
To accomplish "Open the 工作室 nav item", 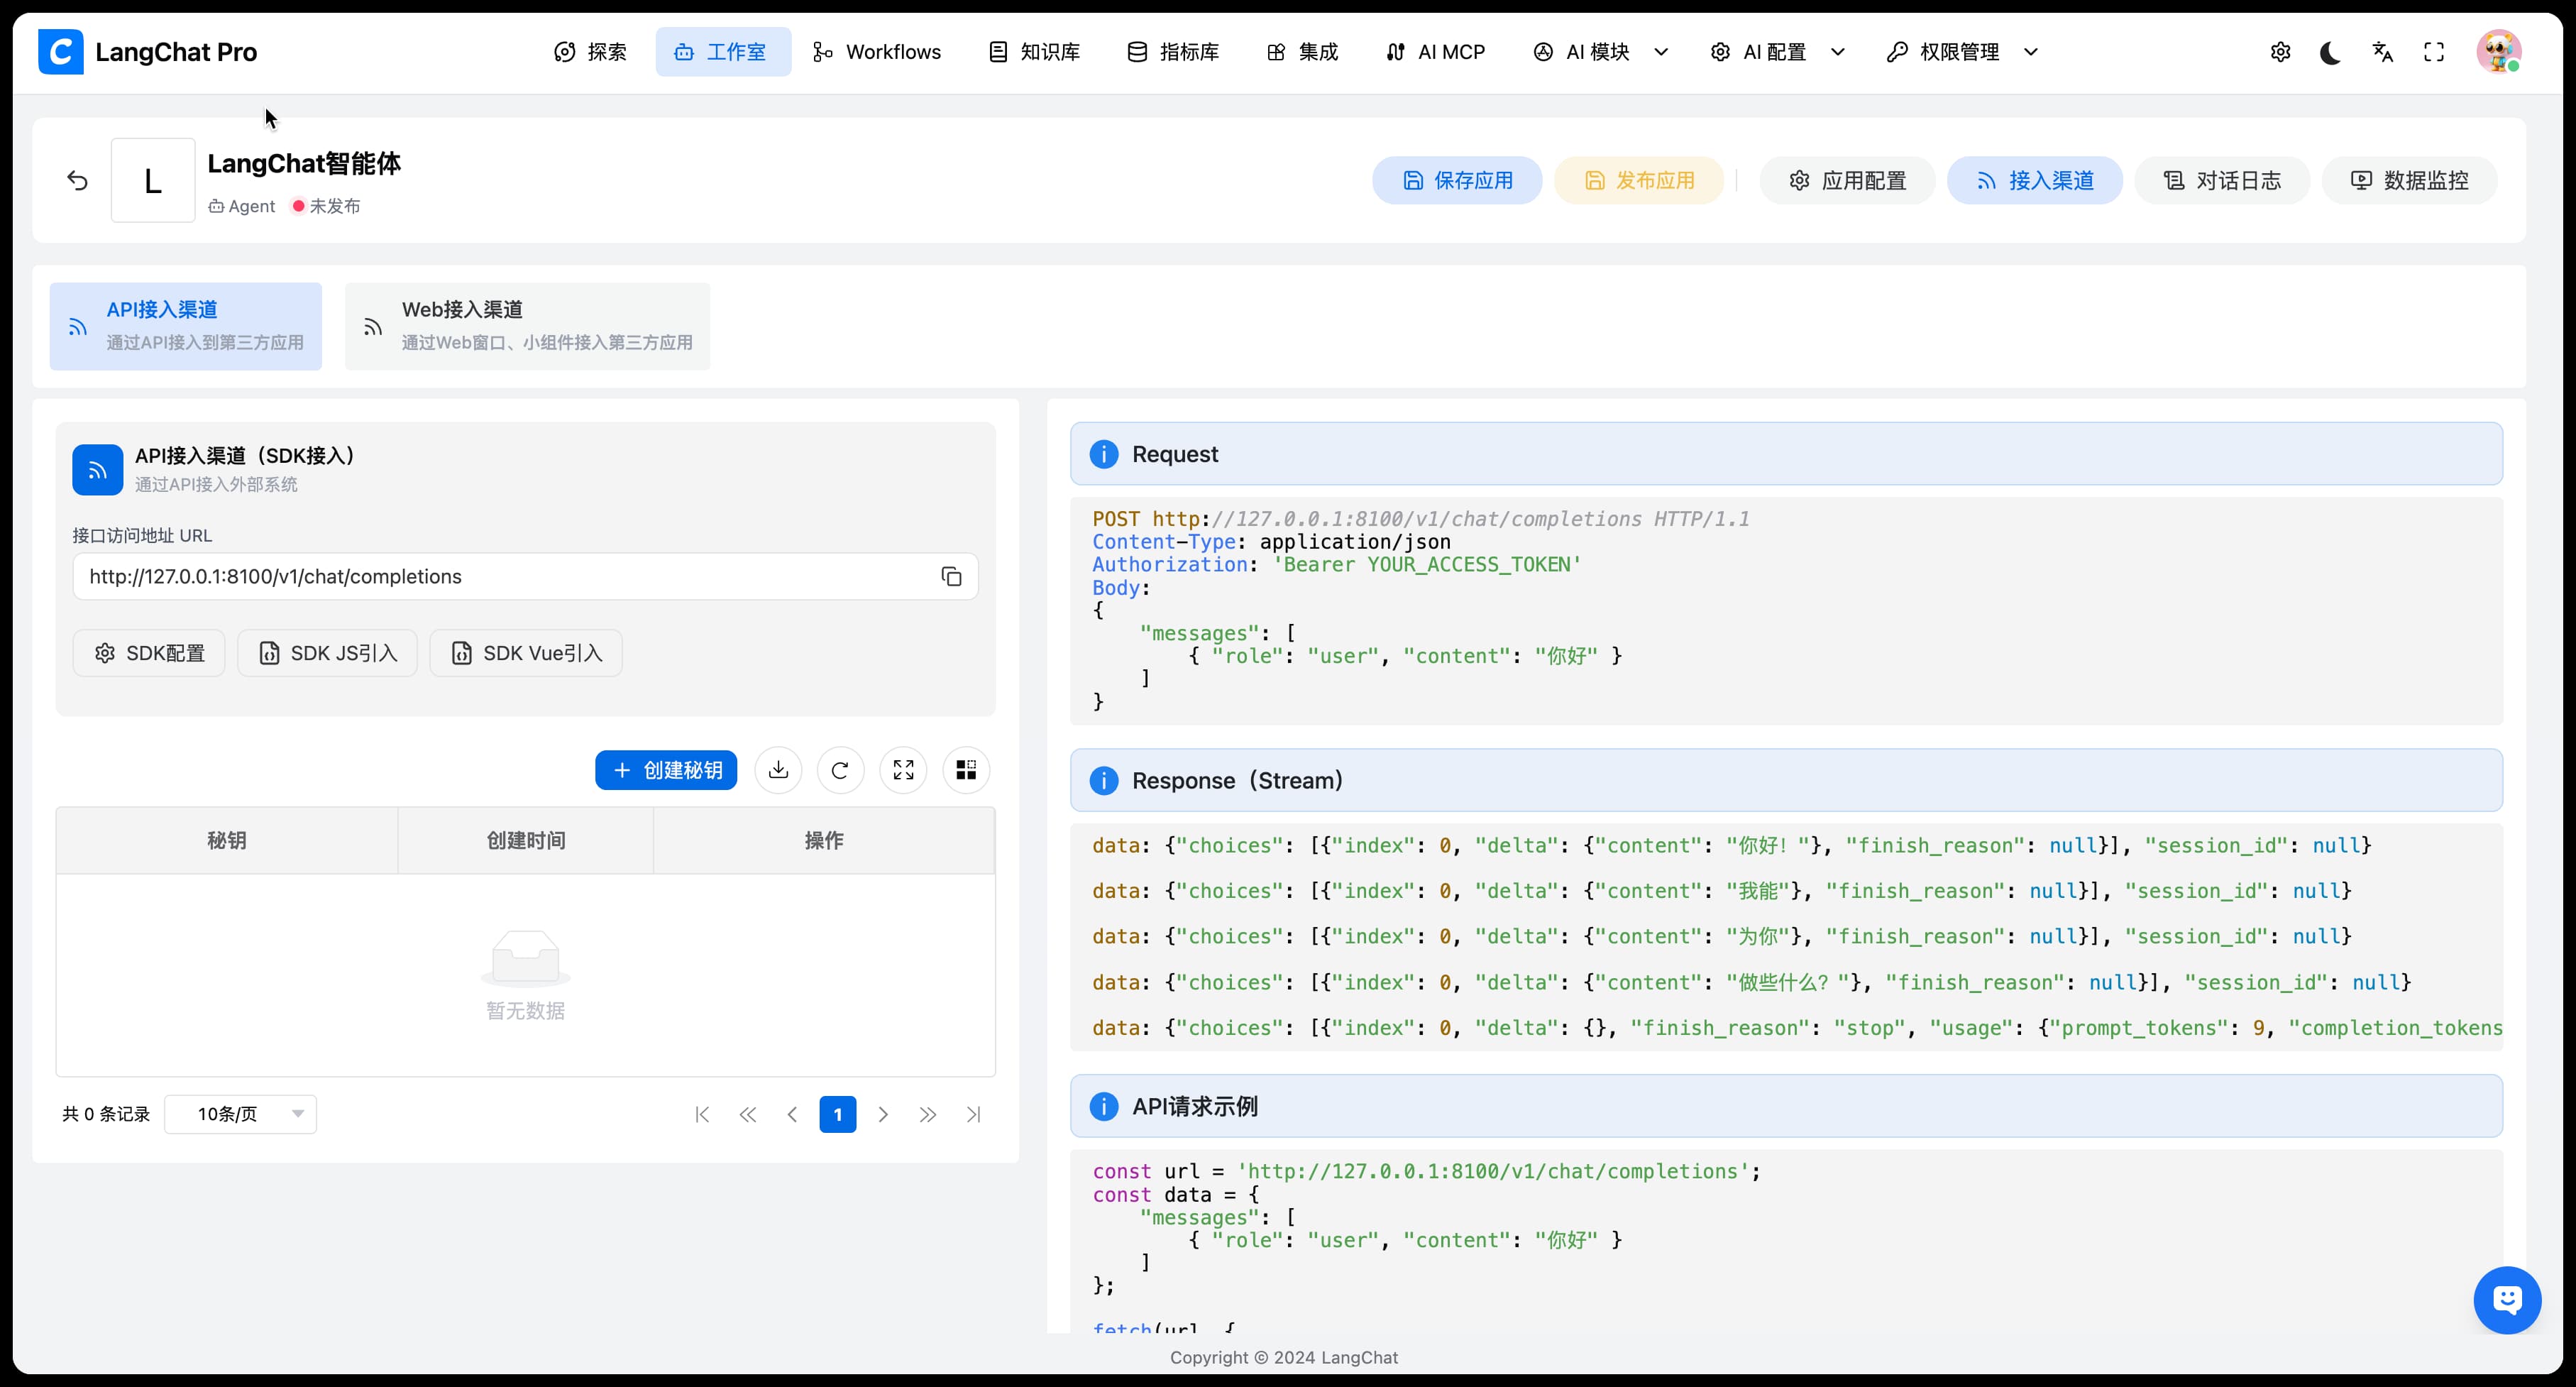I will click(x=723, y=52).
